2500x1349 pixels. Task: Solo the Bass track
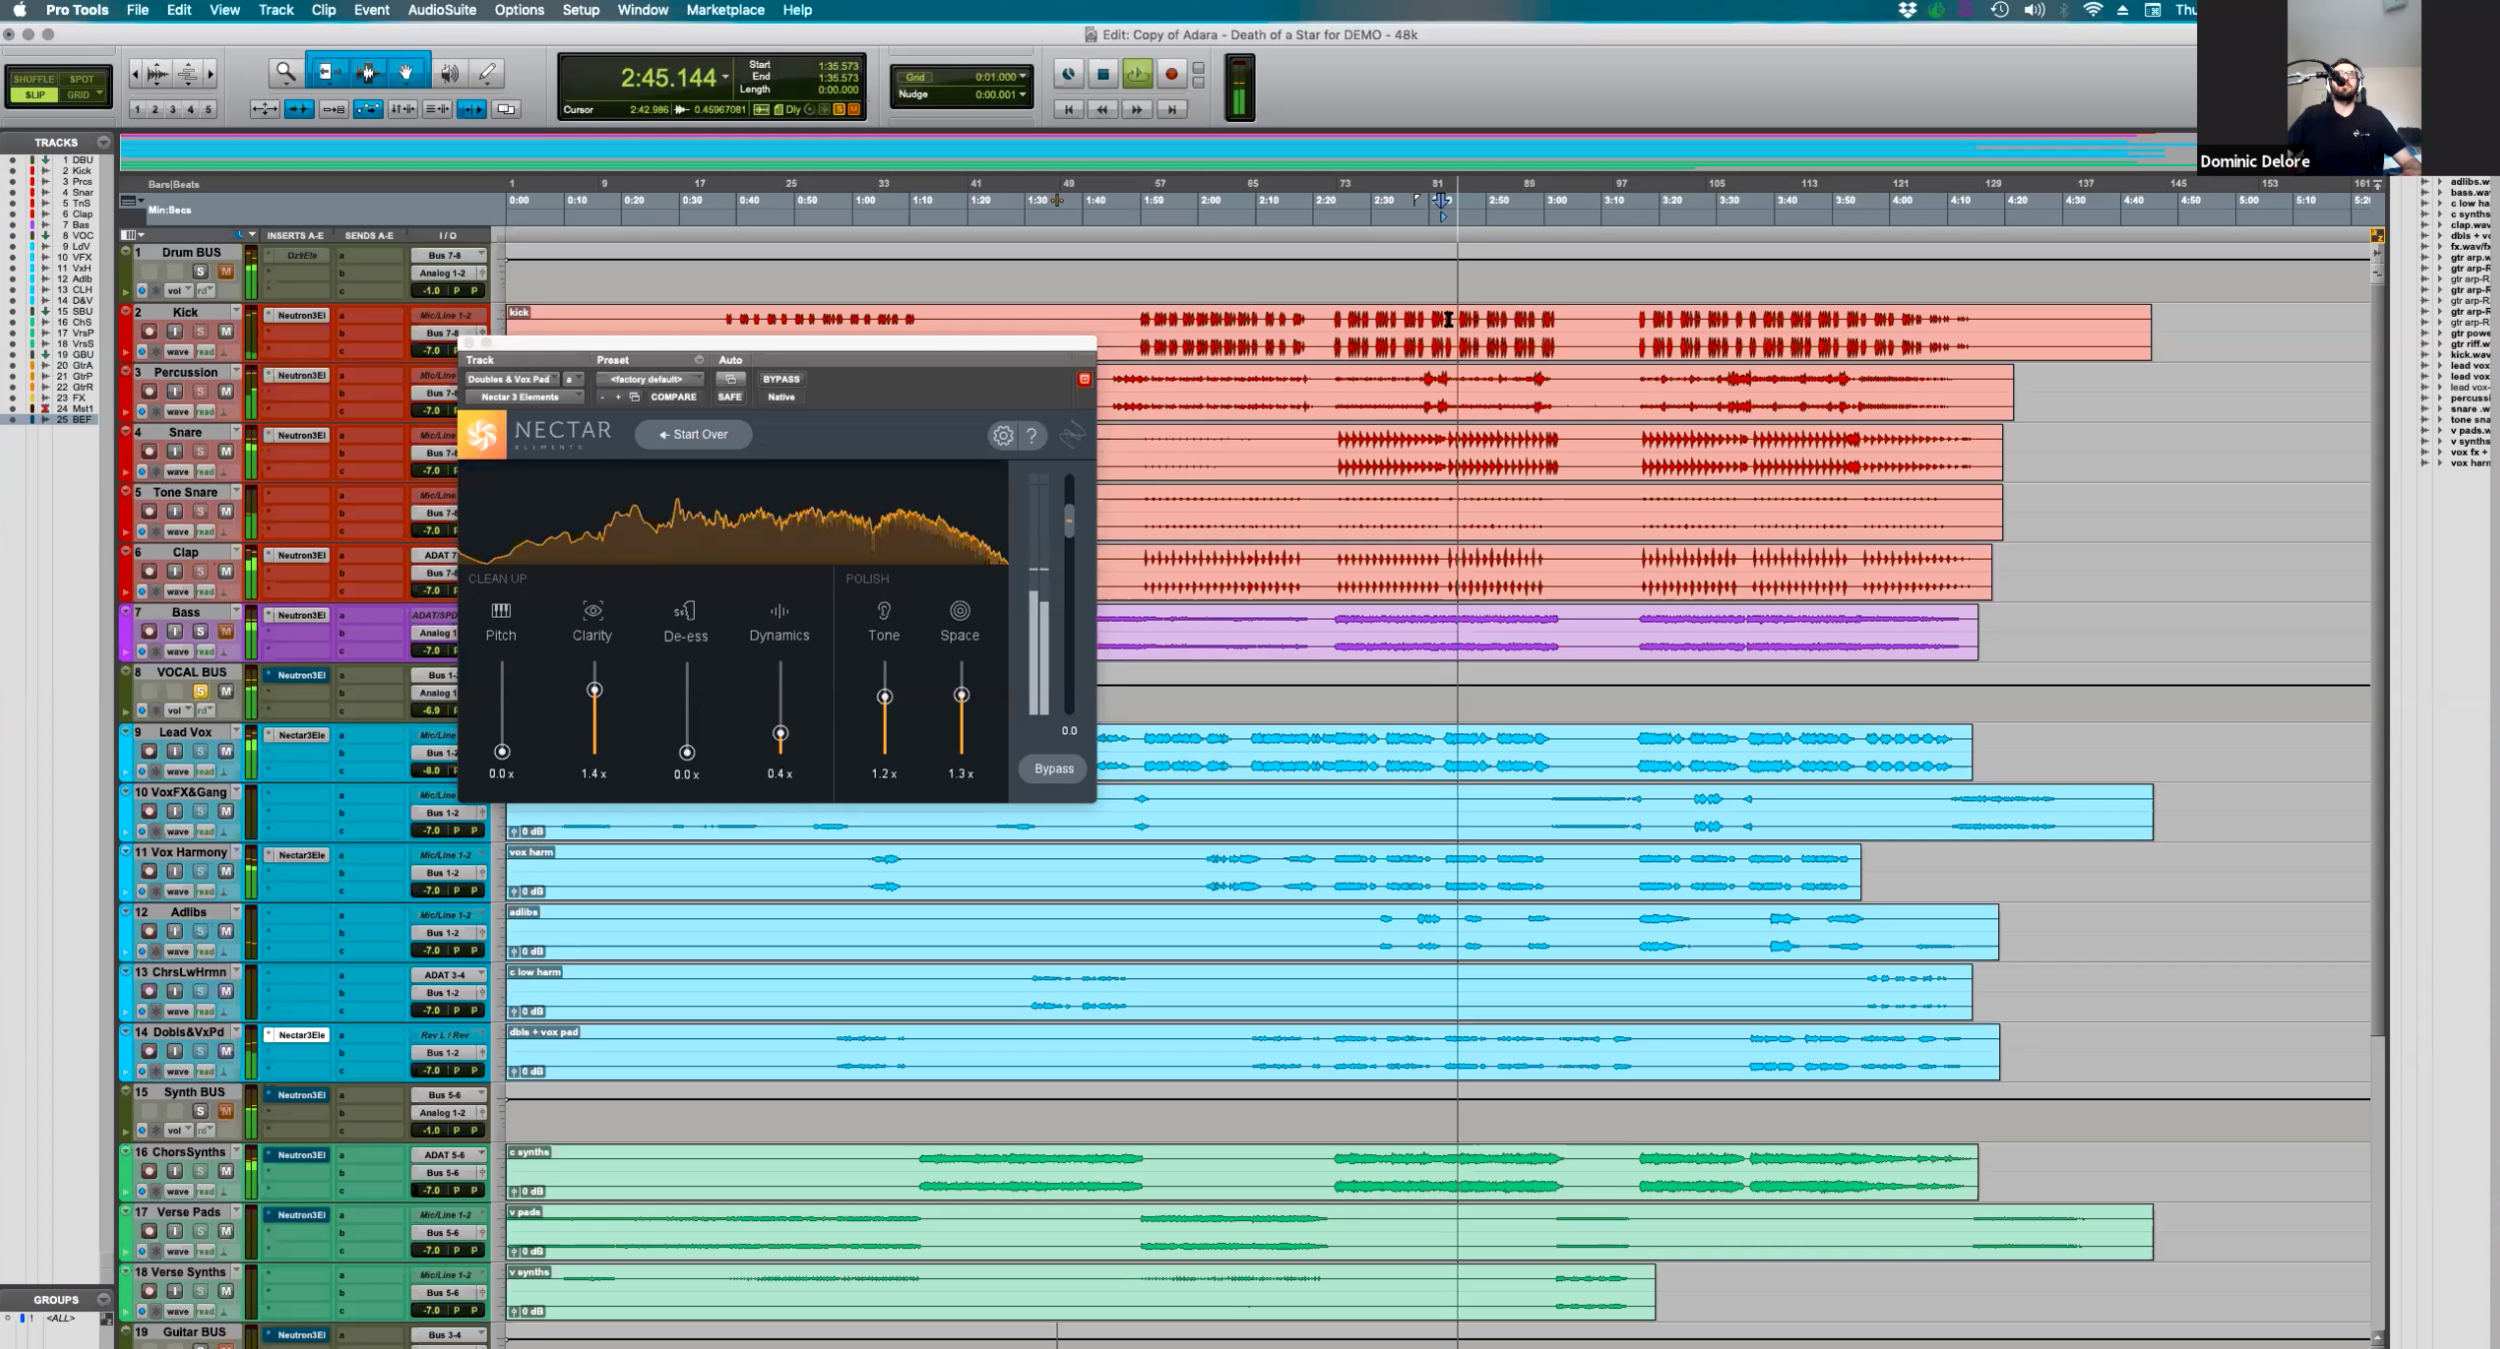point(200,631)
